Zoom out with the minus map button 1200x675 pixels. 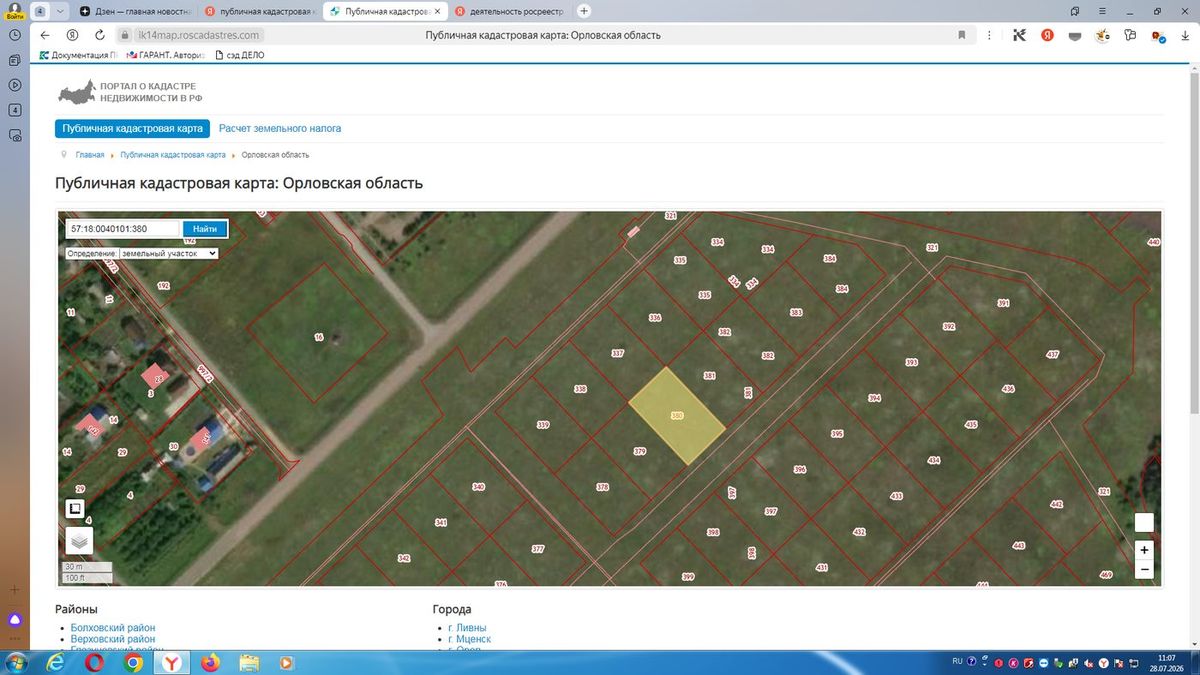pos(1144,569)
